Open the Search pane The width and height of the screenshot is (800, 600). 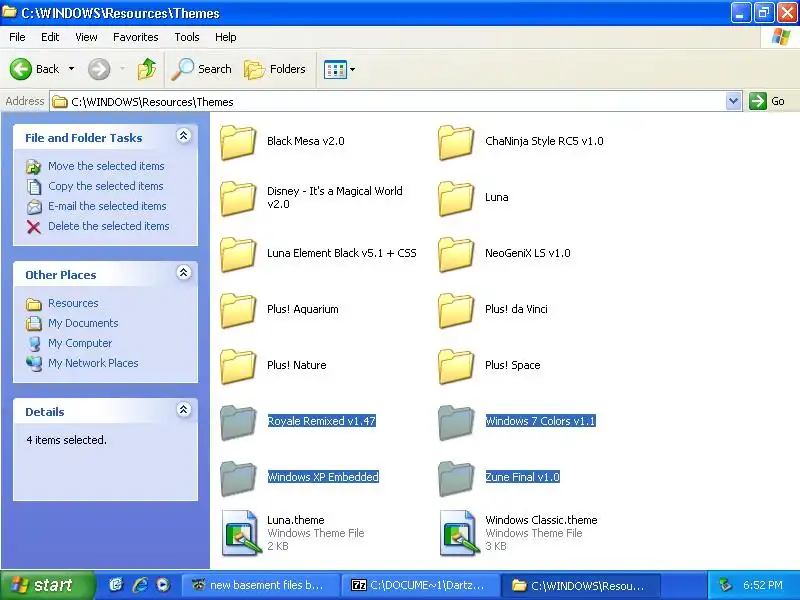pyautogui.click(x=202, y=69)
